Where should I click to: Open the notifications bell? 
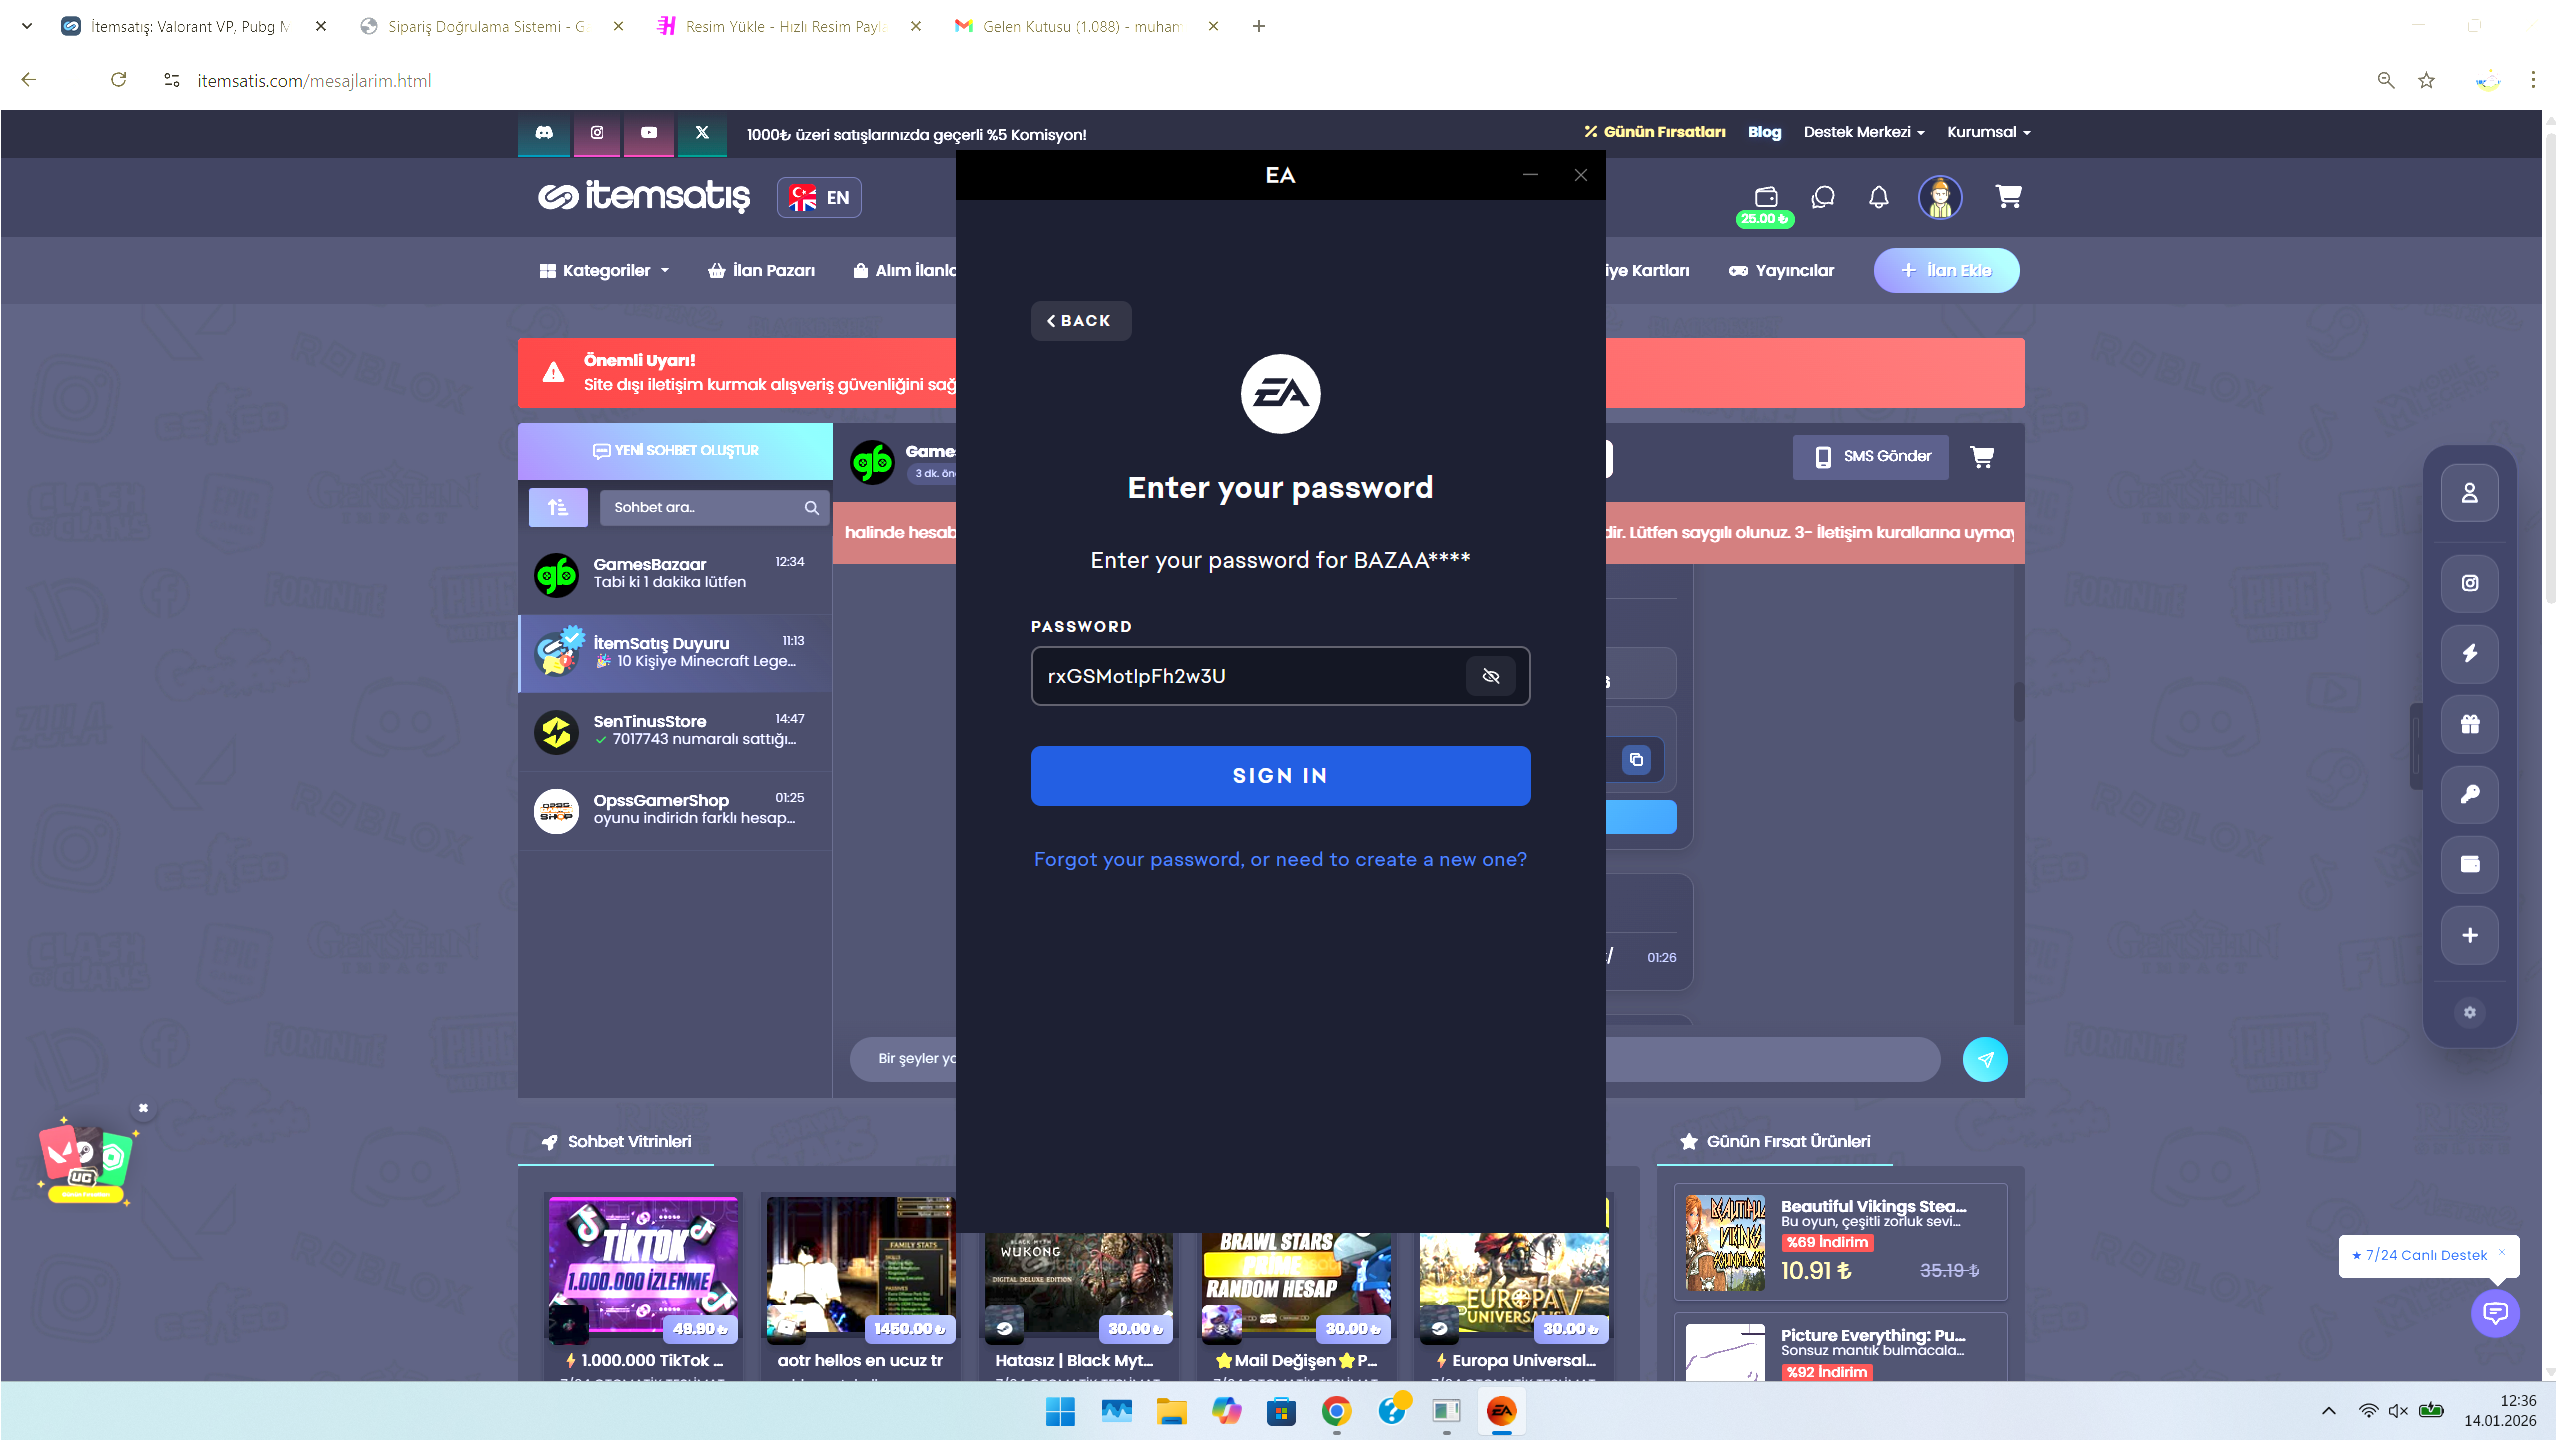[x=1879, y=197]
